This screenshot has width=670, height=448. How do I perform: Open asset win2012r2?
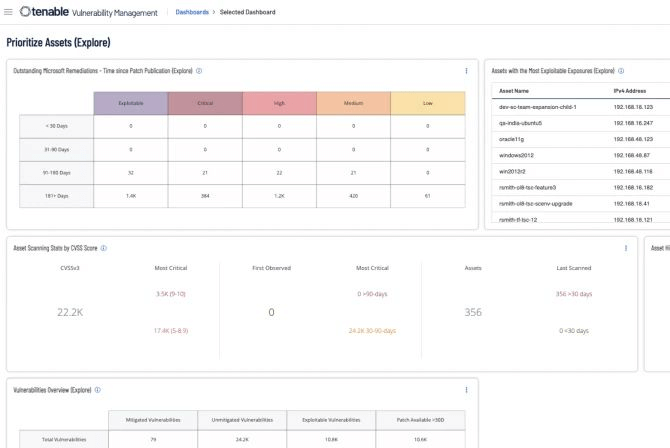(512, 171)
